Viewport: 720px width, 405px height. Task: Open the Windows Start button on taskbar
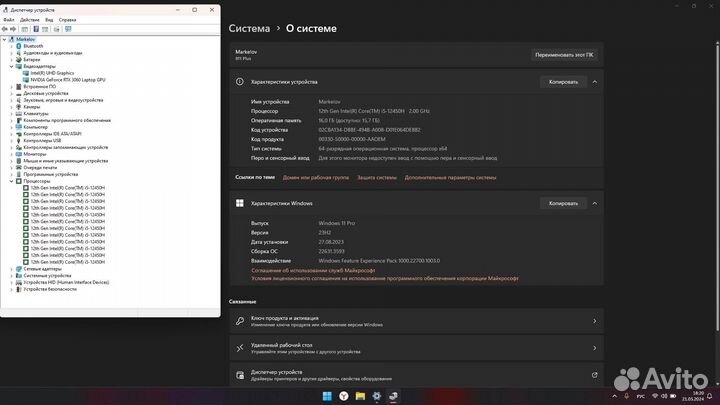(x=327, y=396)
